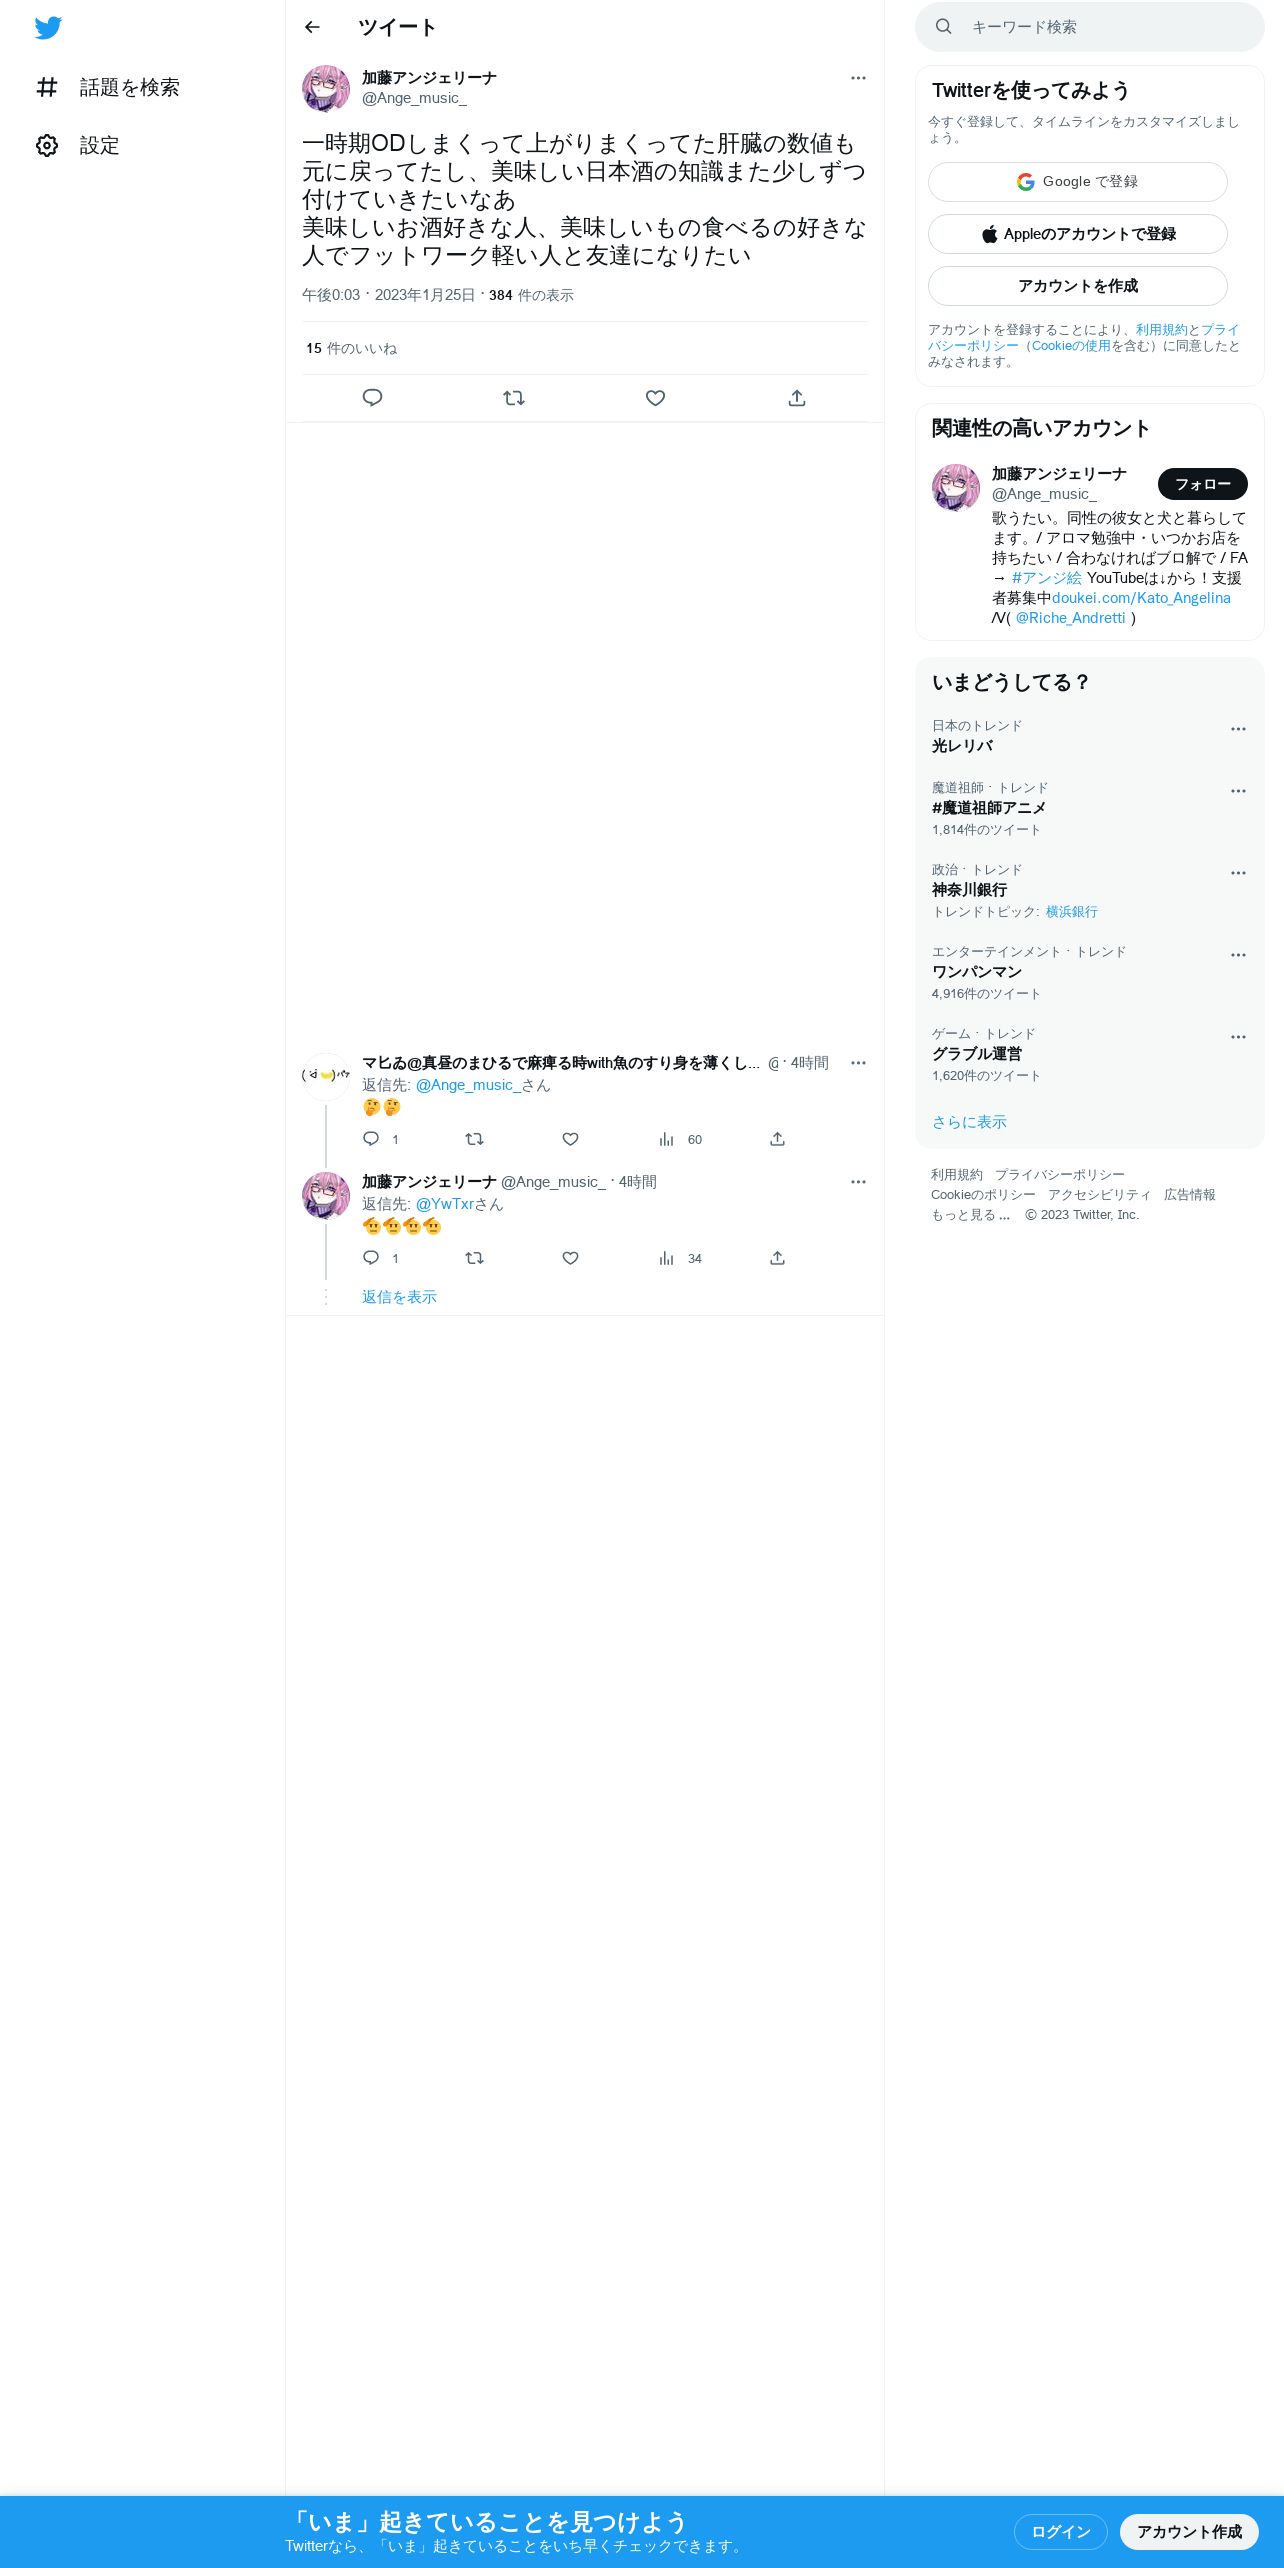Like the マヒゐ reply tweet

tap(570, 1139)
